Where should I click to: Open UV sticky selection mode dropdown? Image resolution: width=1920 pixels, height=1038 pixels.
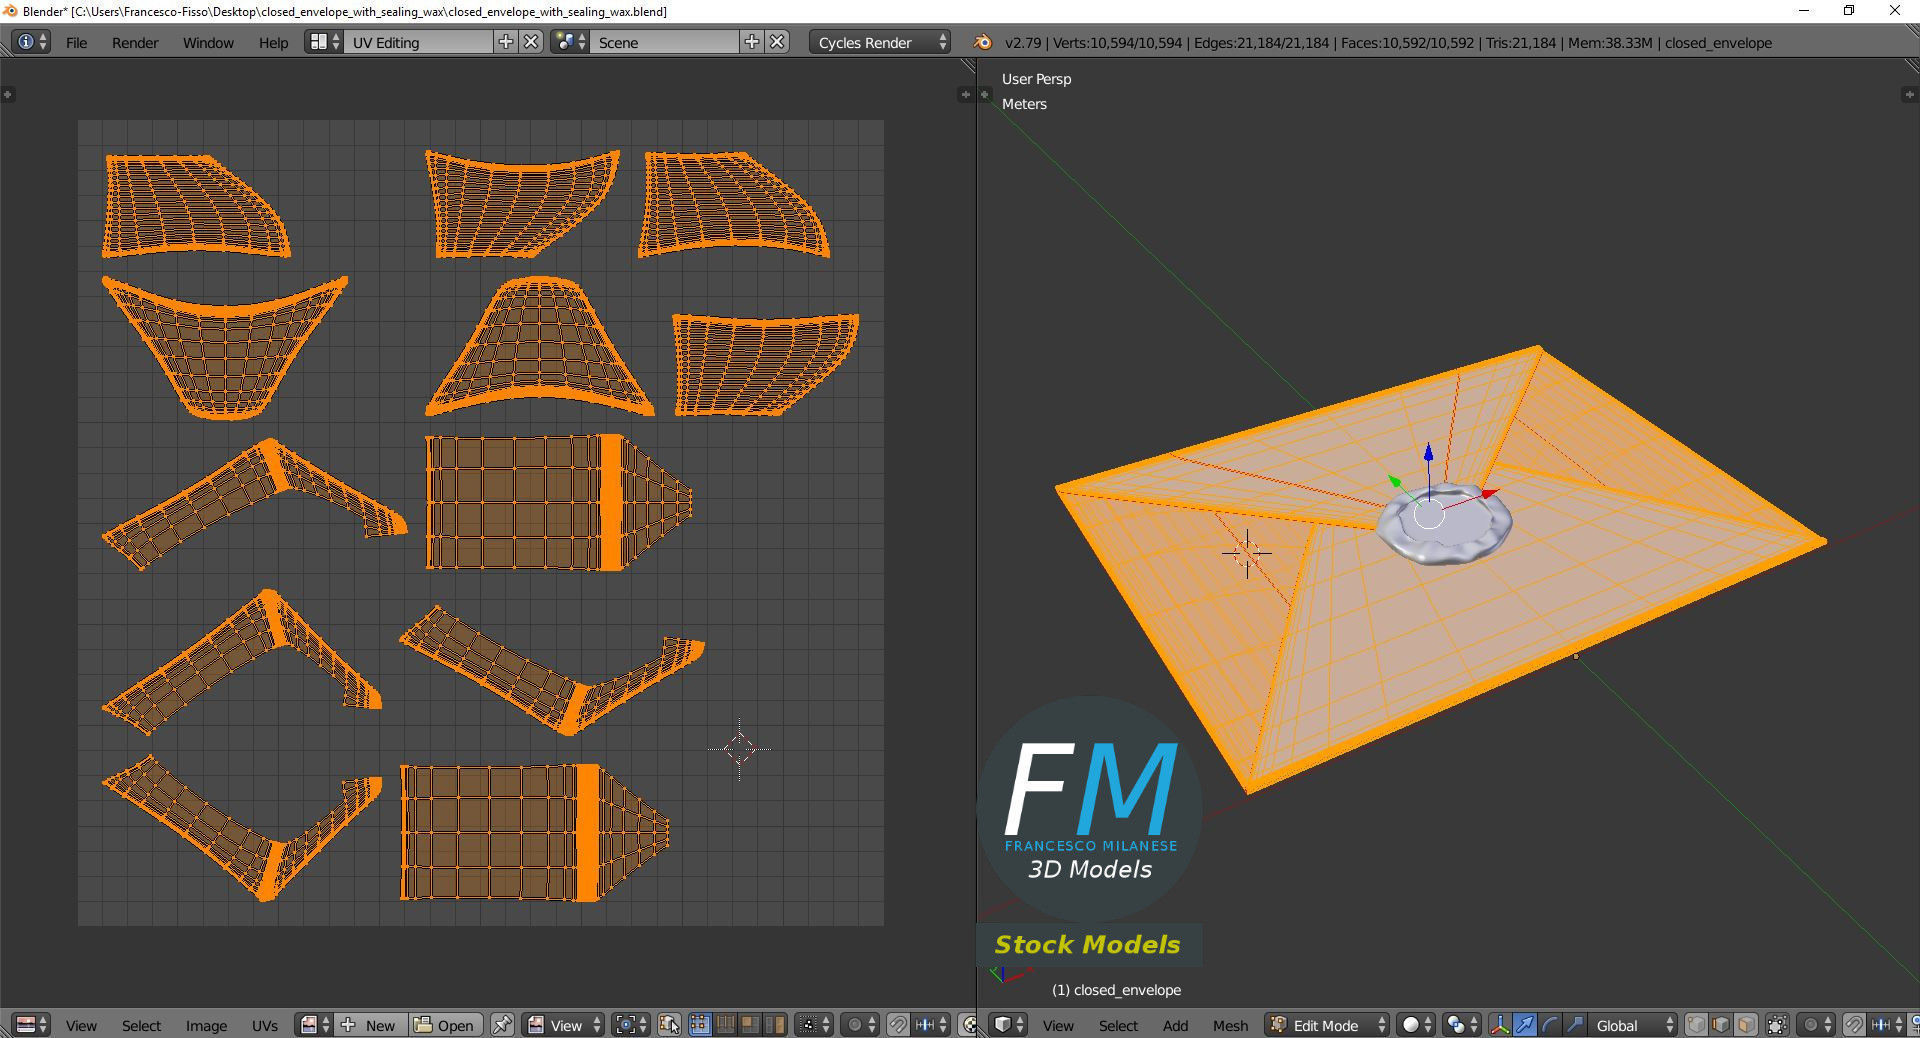click(815, 1025)
